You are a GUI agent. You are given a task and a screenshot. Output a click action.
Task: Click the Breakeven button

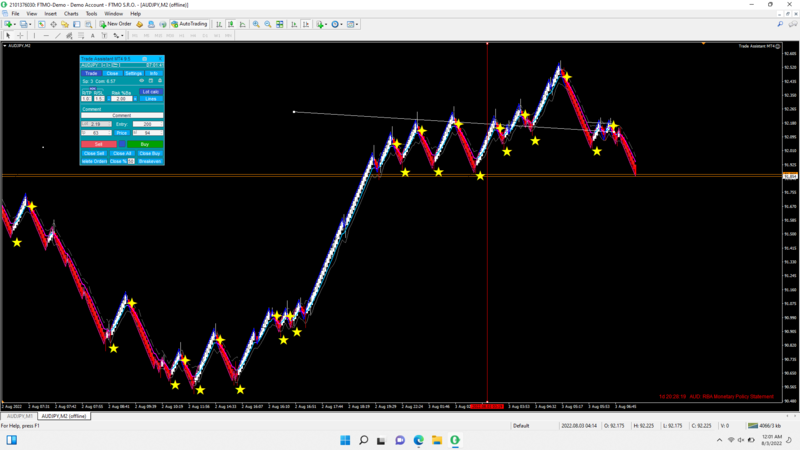pos(150,161)
